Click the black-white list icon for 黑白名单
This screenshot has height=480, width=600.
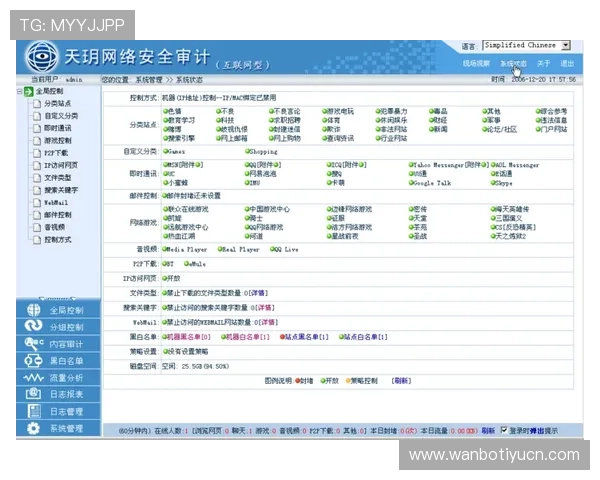coord(34,360)
